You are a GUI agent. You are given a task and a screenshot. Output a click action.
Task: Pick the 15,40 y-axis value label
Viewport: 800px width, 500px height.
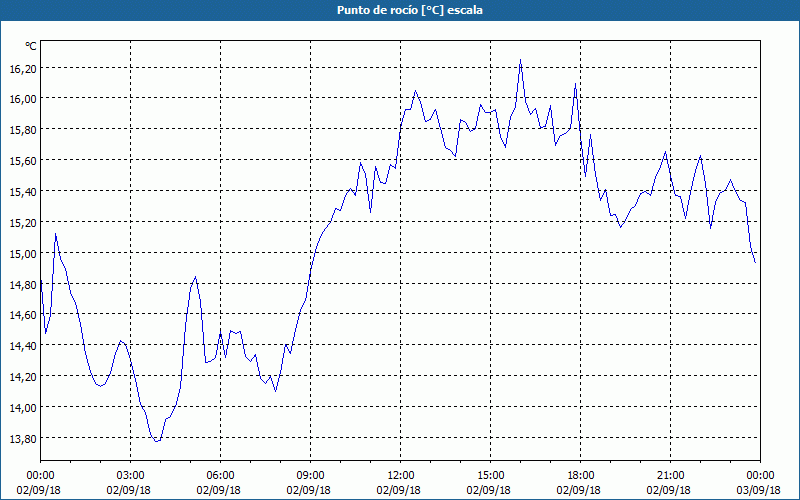[x=23, y=191]
